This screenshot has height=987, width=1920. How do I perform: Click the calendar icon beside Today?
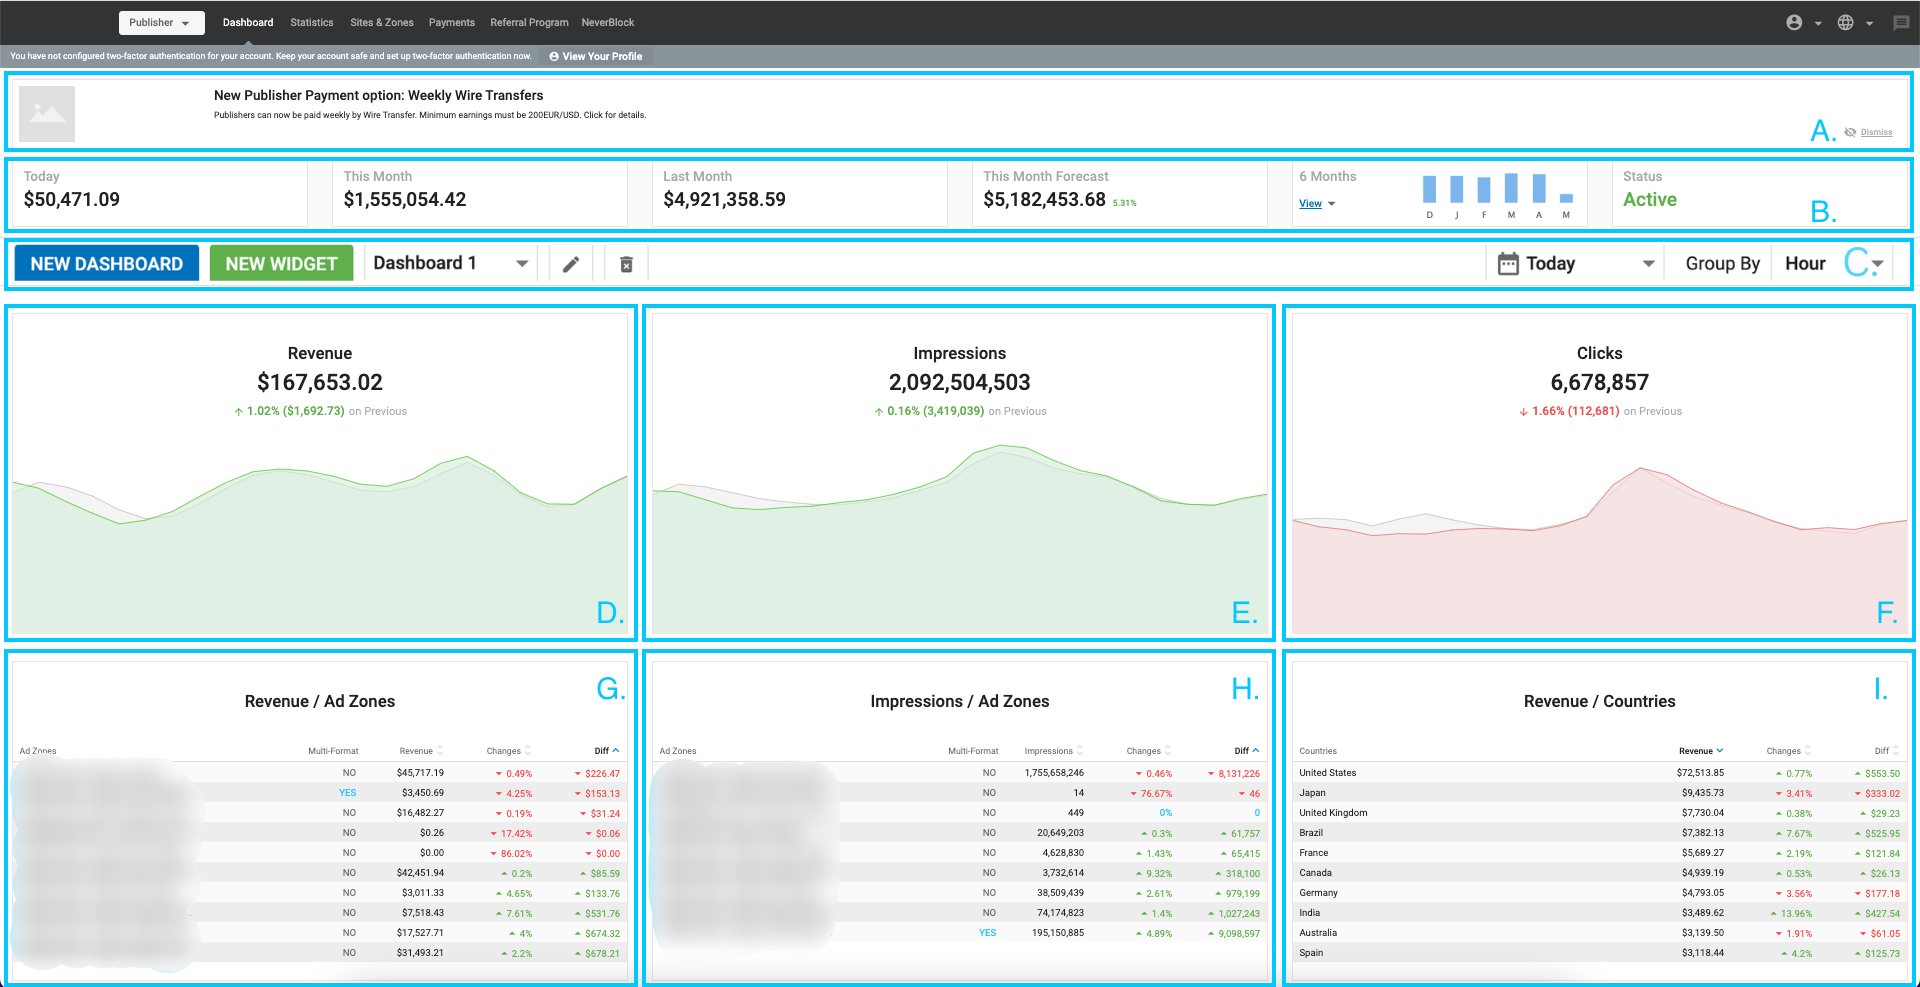(x=1510, y=263)
